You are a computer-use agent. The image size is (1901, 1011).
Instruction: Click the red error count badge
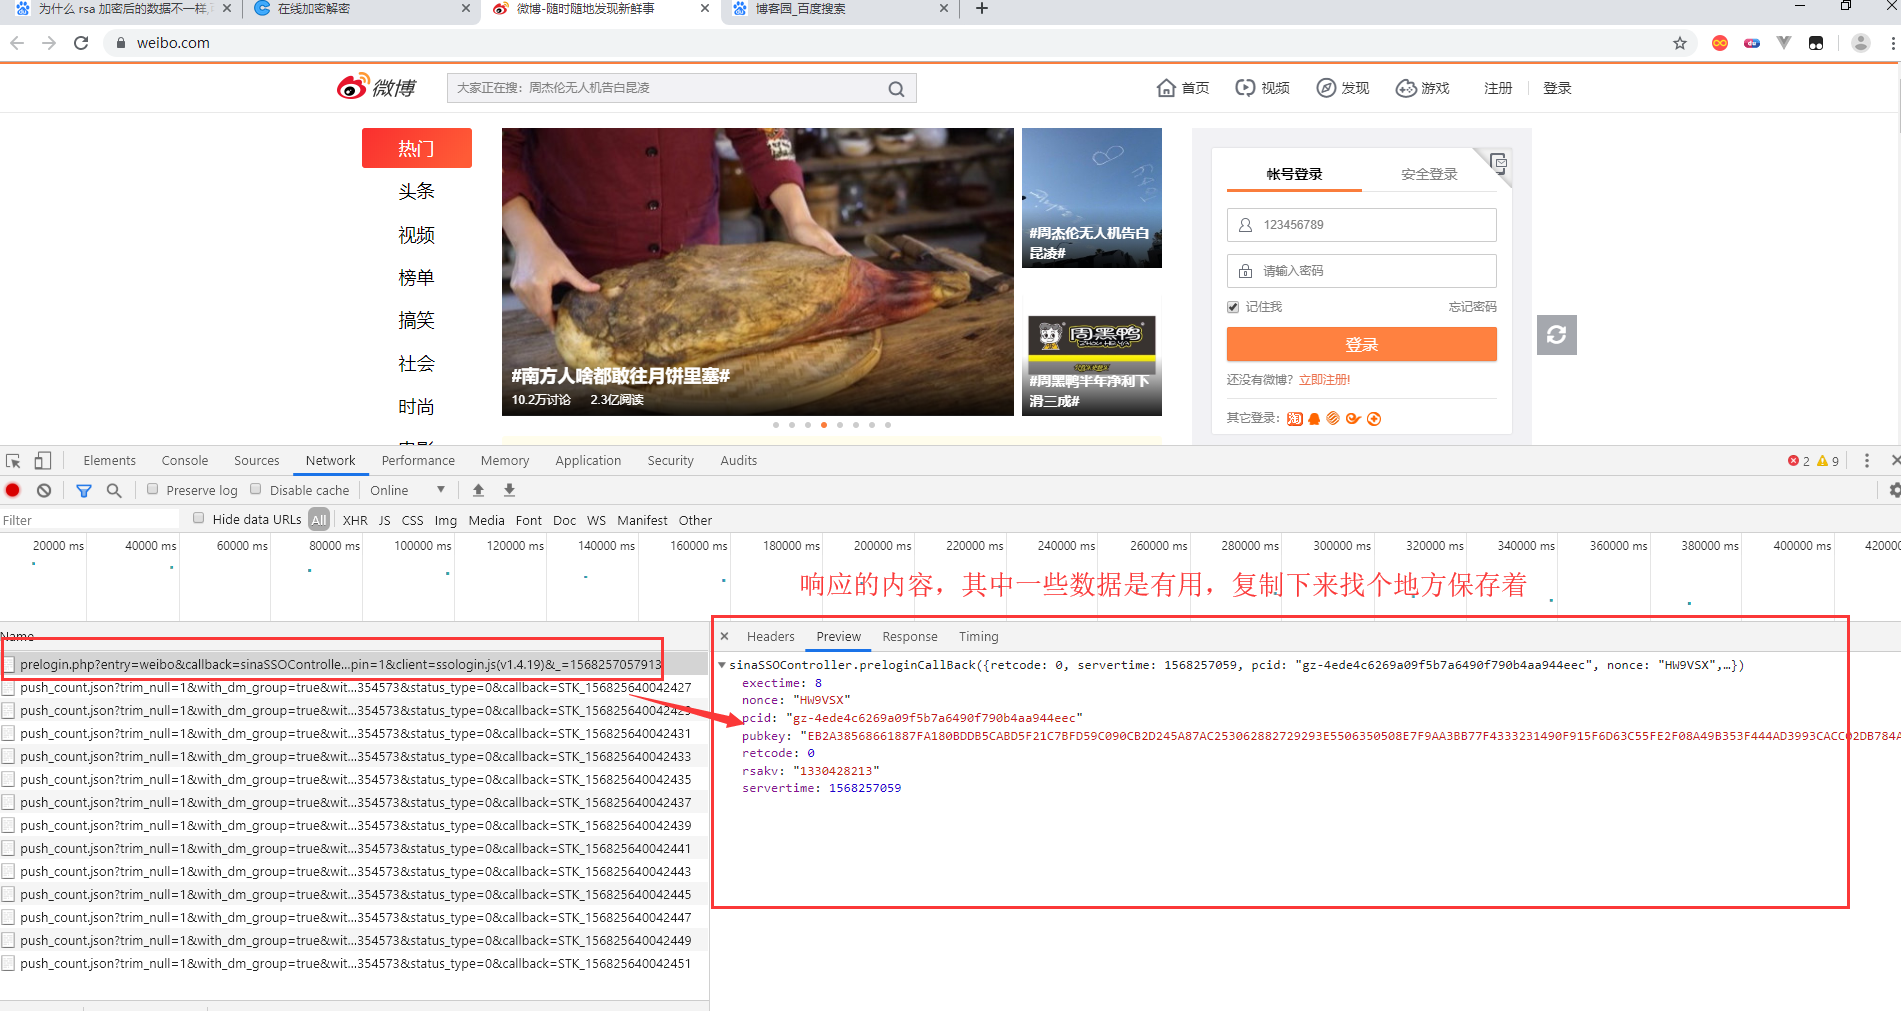point(1798,461)
